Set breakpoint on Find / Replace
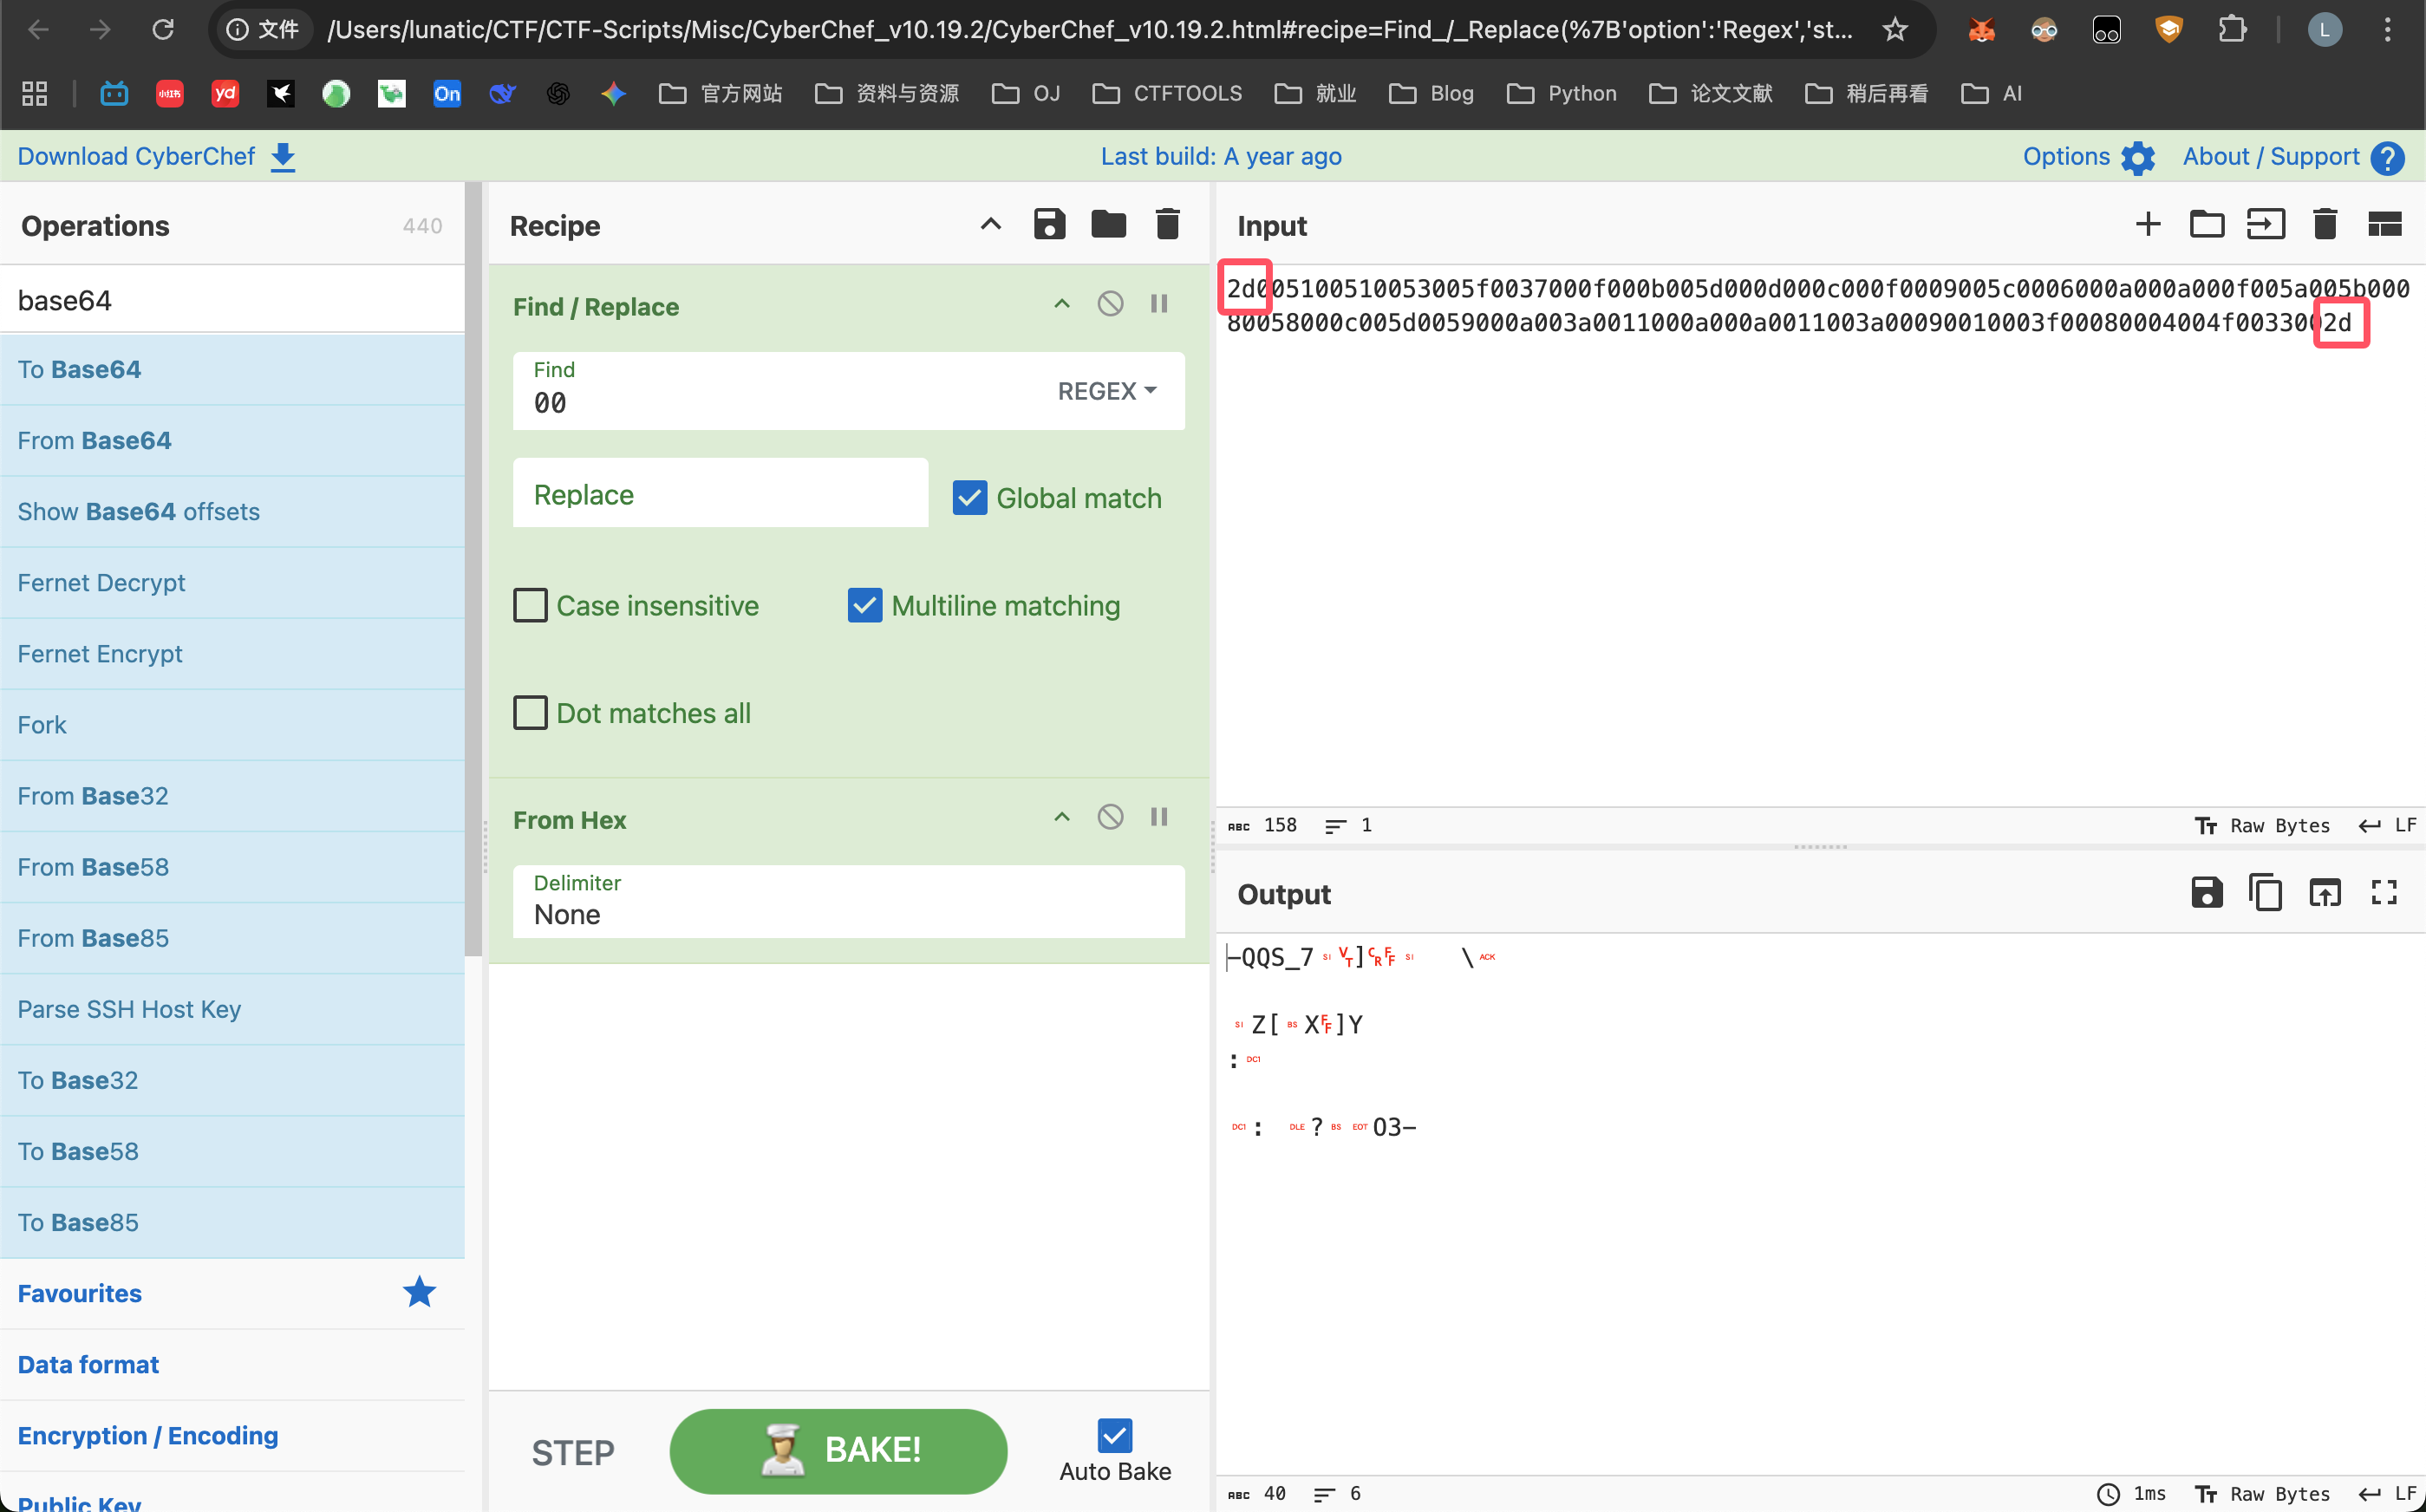The width and height of the screenshot is (2426, 1512). point(1159,304)
